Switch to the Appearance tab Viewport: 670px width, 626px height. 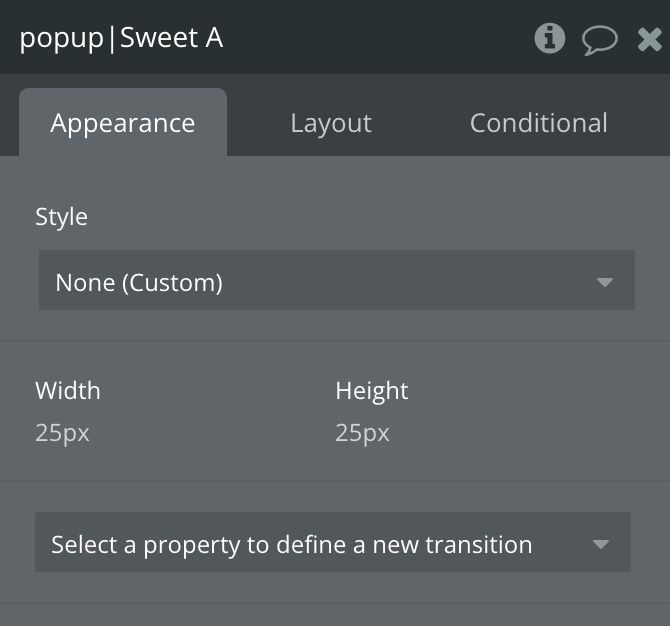click(123, 123)
